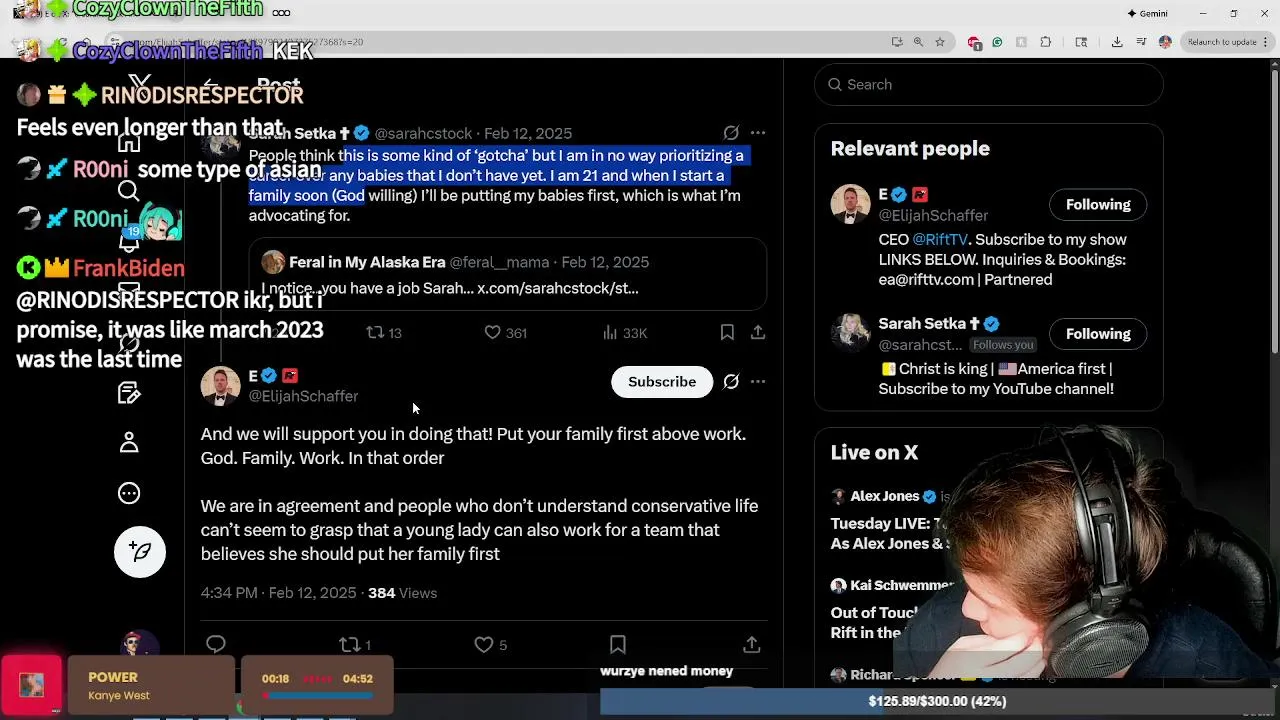Viewport: 1280px width, 720px height.
Task: Open the green Grammarly extension icon
Action: pyautogui.click(x=997, y=42)
